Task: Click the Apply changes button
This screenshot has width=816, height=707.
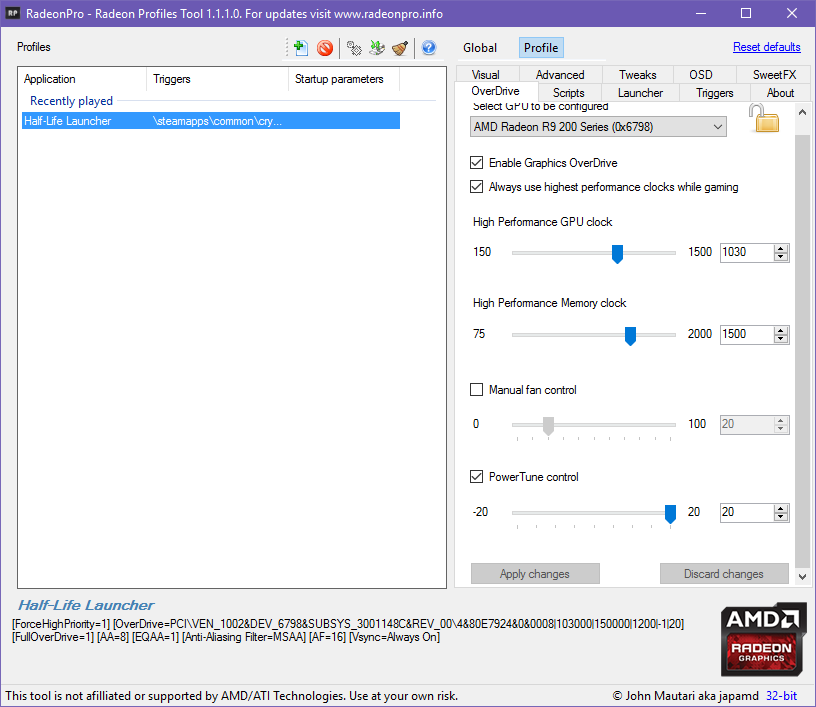Action: [x=535, y=573]
